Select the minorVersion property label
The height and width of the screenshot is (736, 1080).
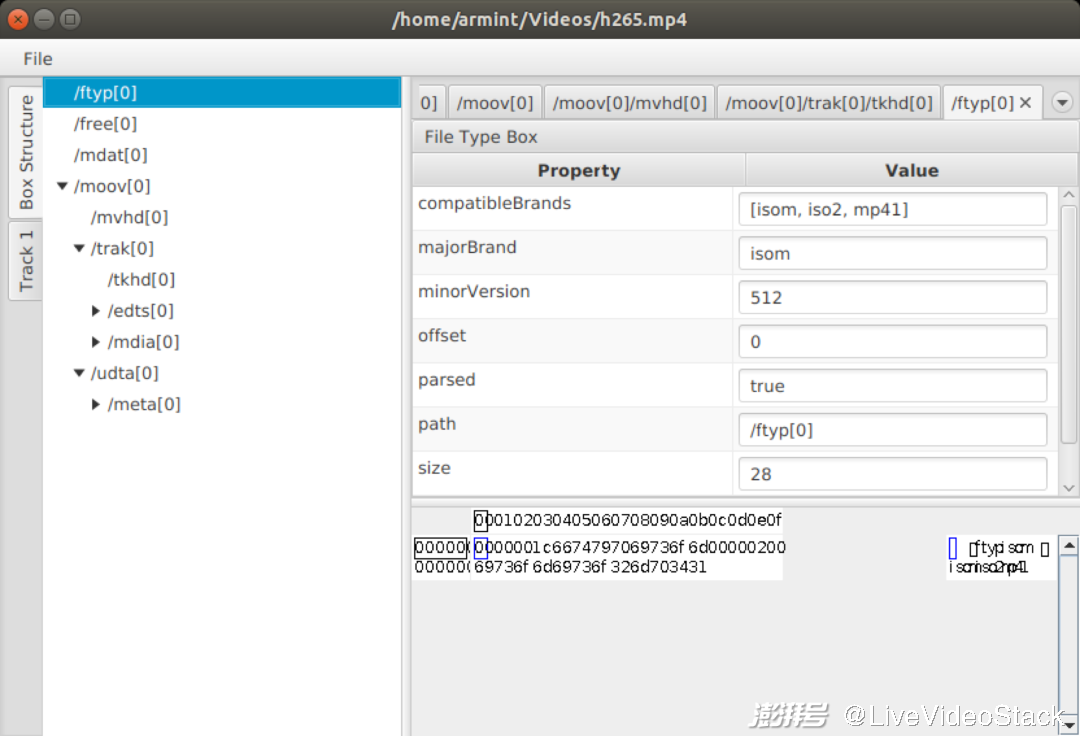pos(474,292)
